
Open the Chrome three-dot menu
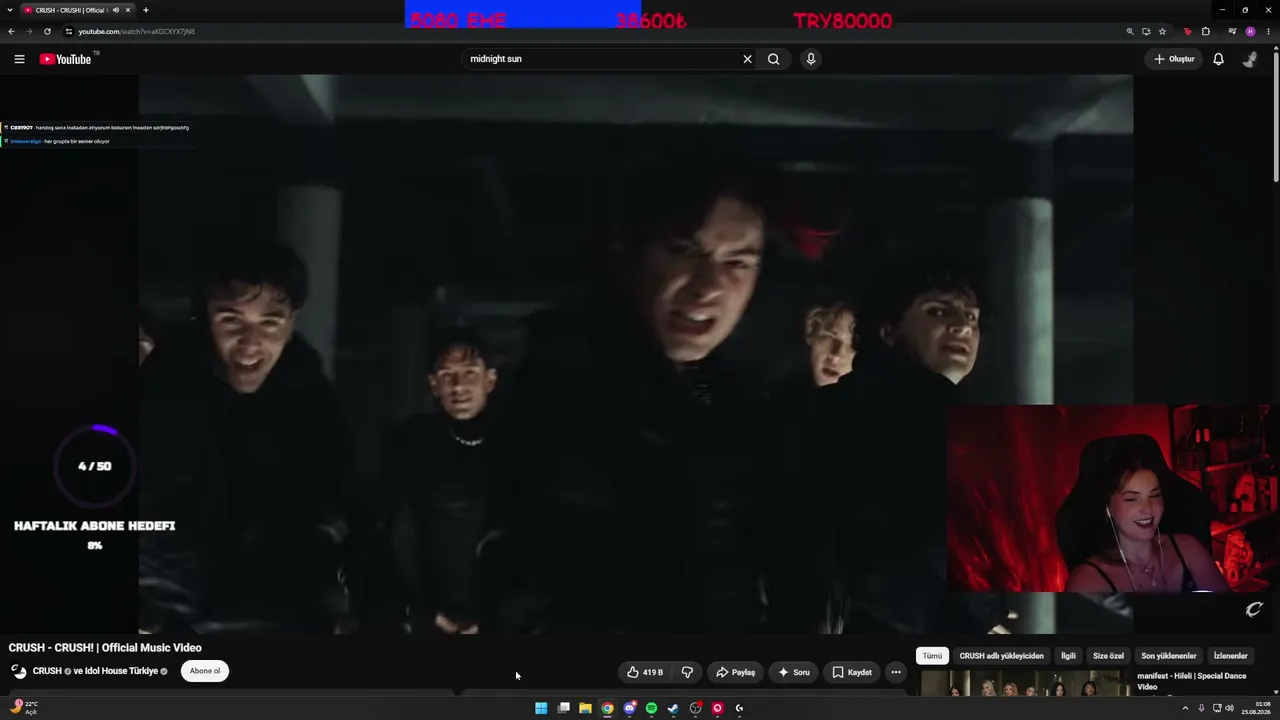1268,31
